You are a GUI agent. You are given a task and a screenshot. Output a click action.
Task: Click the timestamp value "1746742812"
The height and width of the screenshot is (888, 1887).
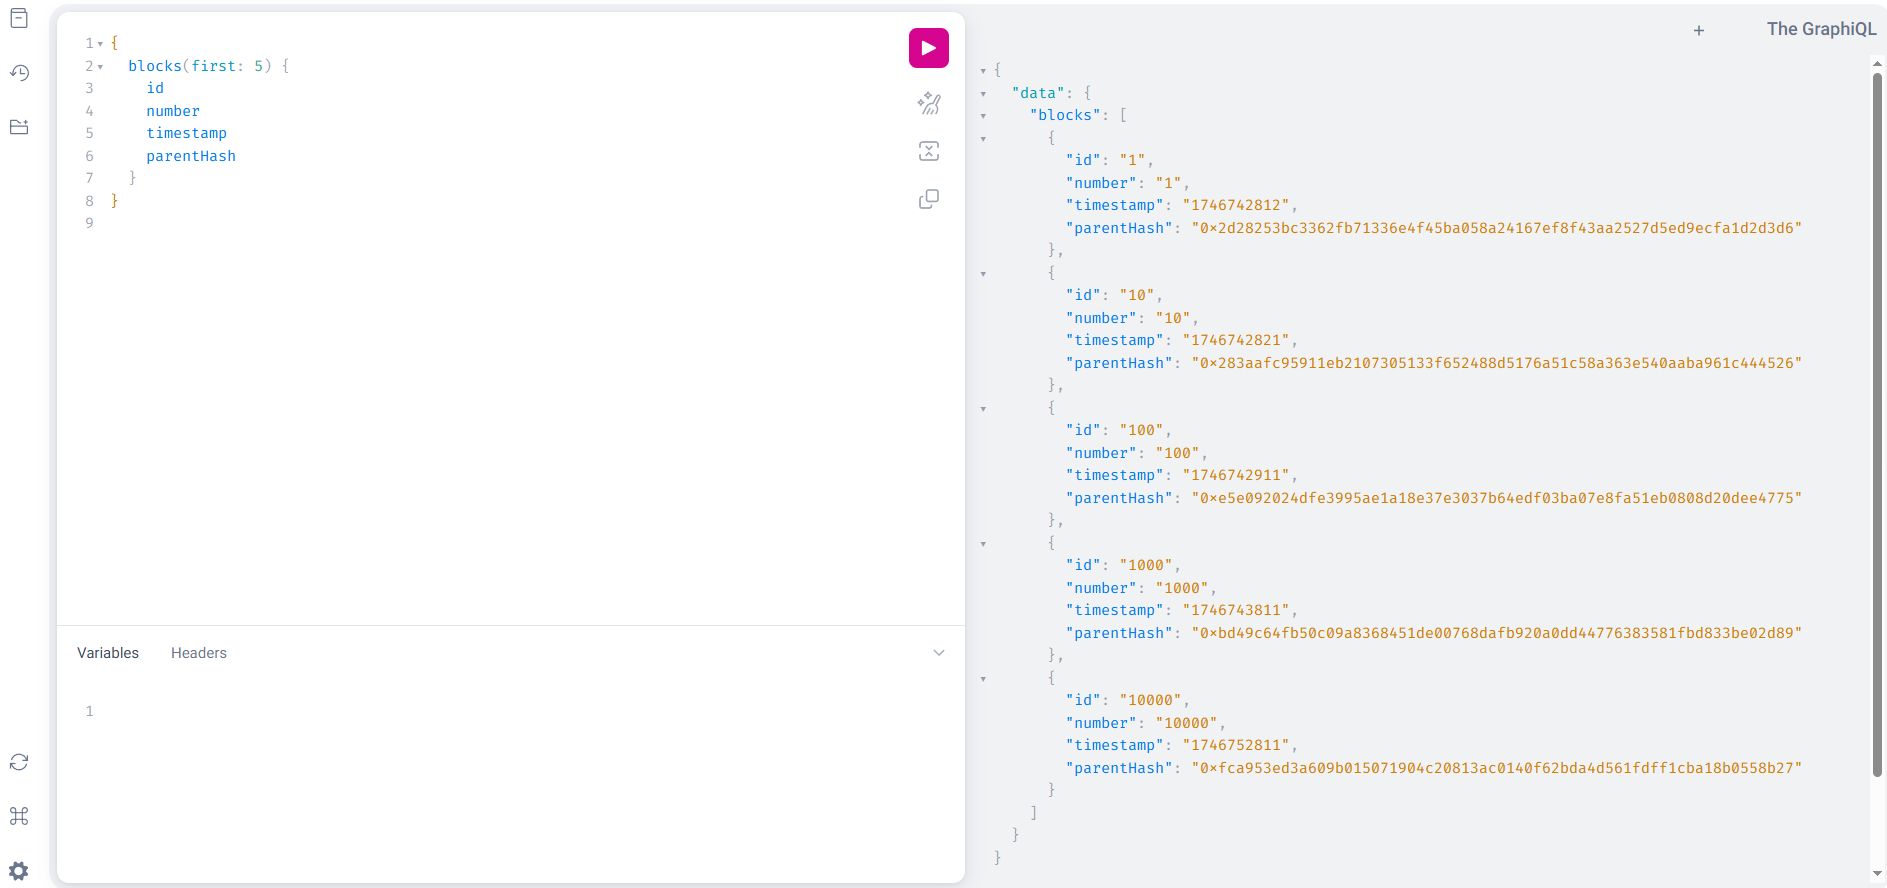tap(1236, 205)
